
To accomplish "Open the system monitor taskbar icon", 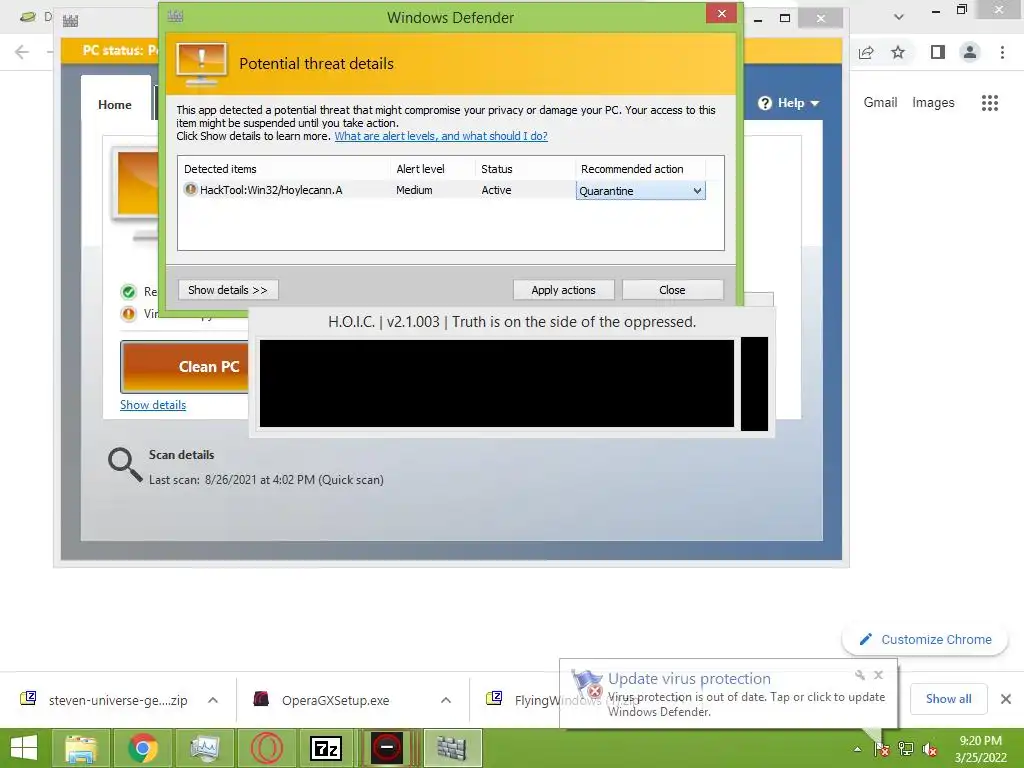I will click(x=204, y=748).
